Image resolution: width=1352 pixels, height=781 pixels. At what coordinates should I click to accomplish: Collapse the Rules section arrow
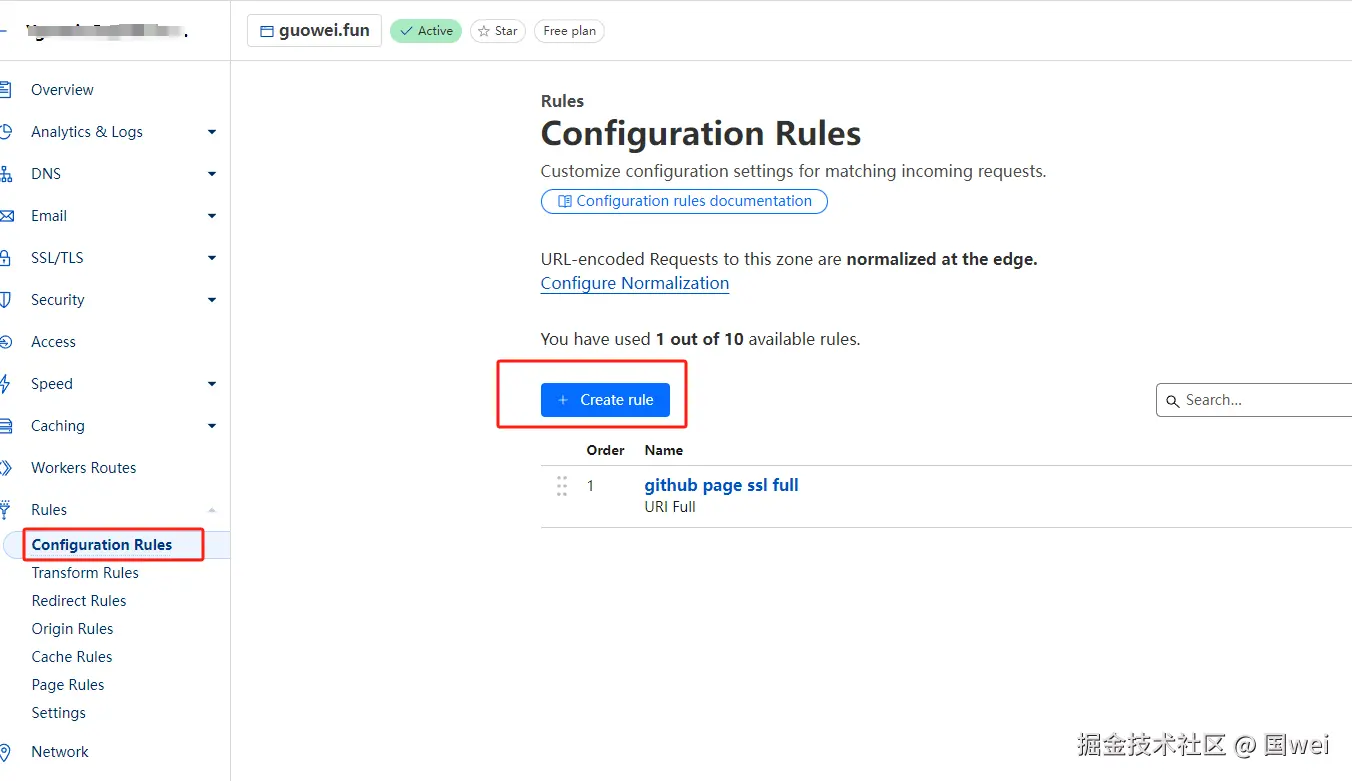point(211,510)
